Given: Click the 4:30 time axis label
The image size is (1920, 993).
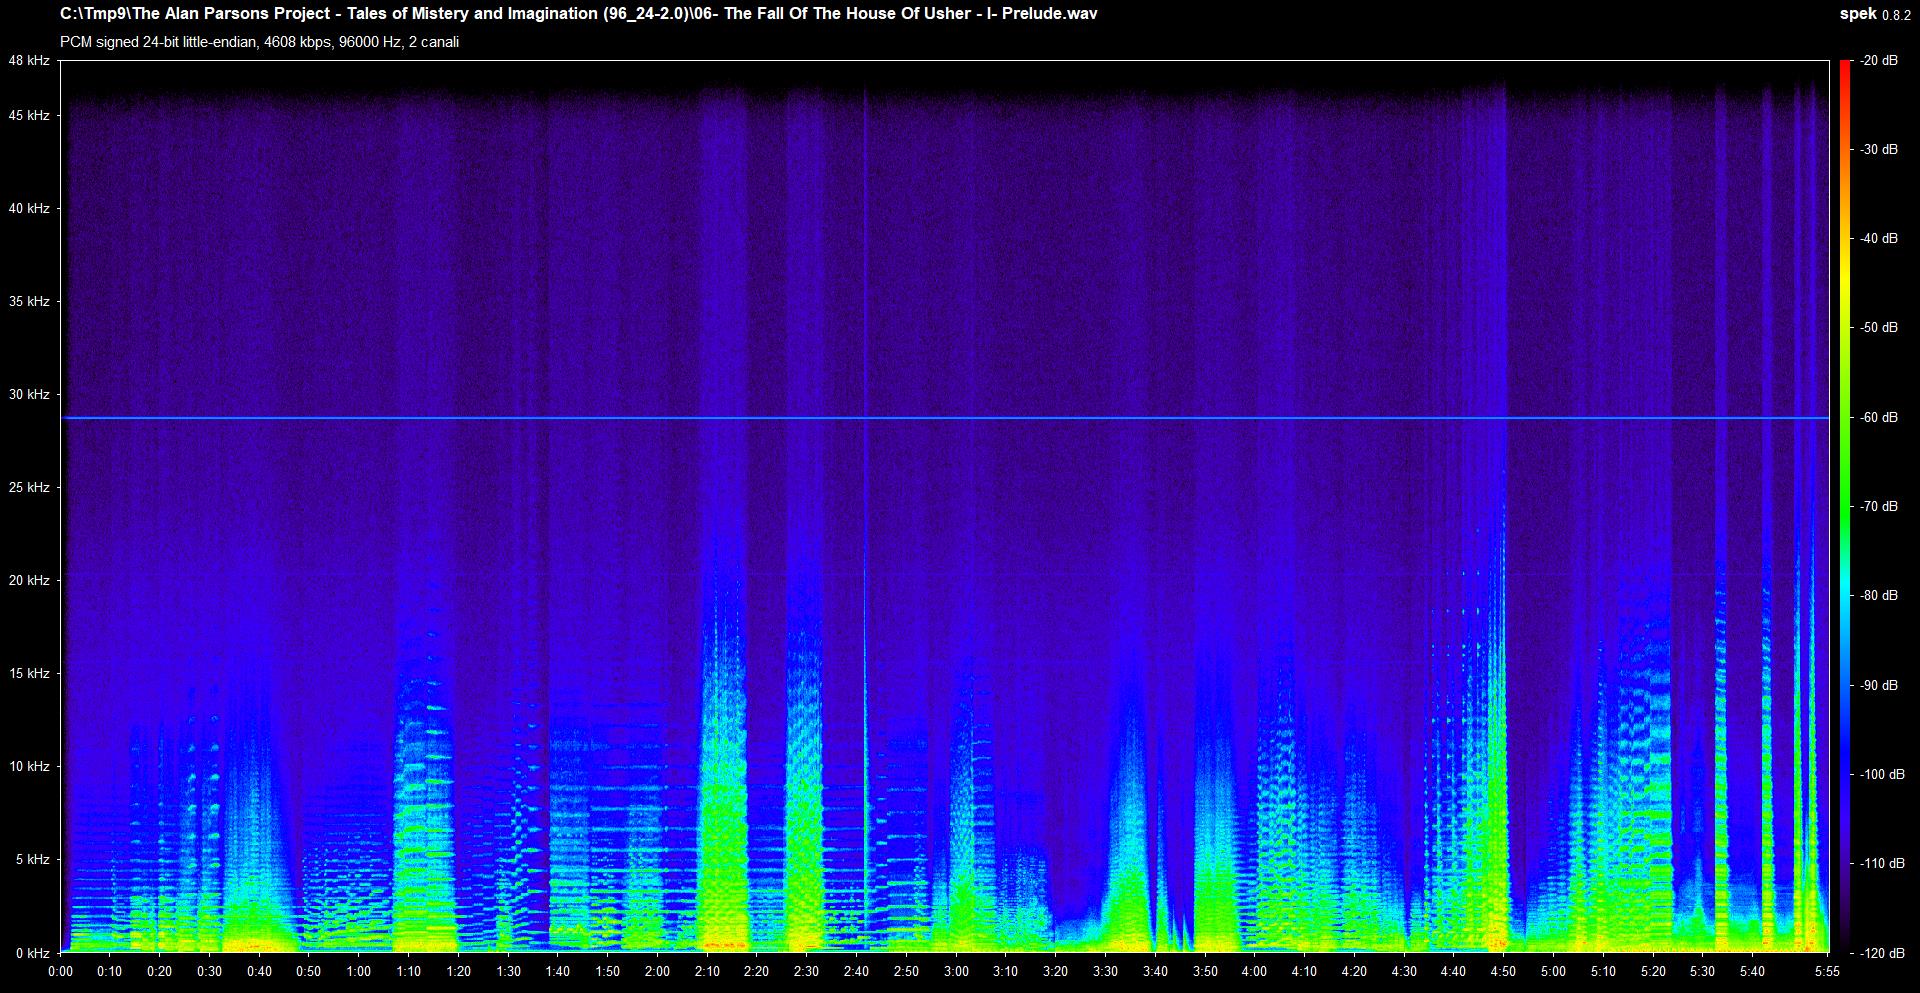Looking at the screenshot, I should (1403, 972).
